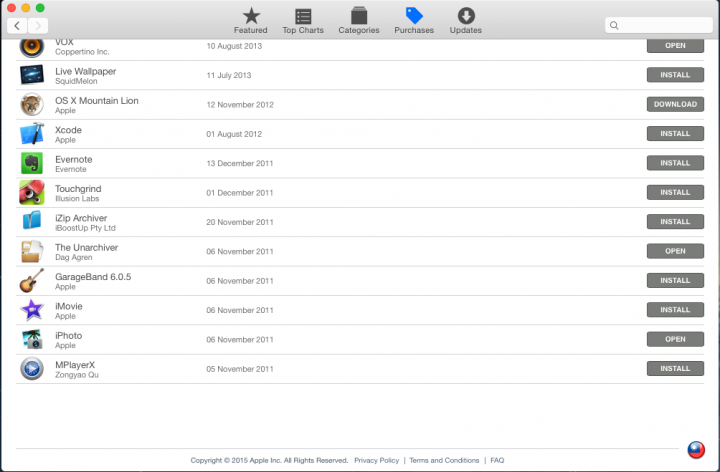Screen dimensions: 720x472
Task: Click the 12 November 2012 purchase date
Action: click(x=240, y=105)
